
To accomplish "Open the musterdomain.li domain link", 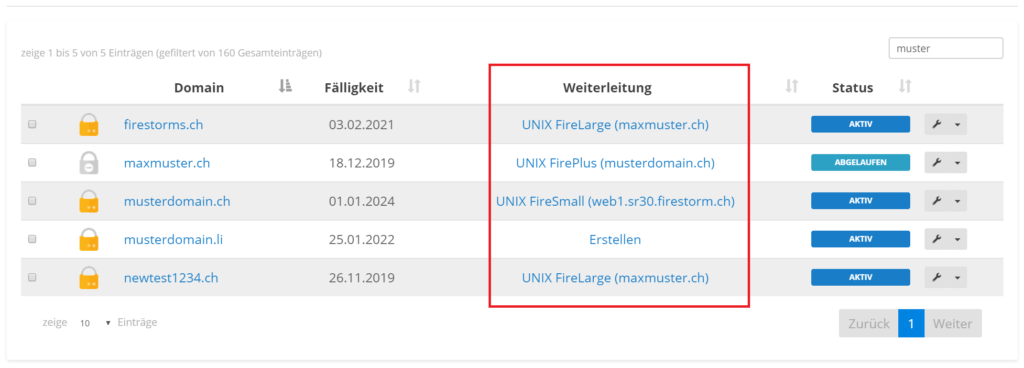I will 174,239.
